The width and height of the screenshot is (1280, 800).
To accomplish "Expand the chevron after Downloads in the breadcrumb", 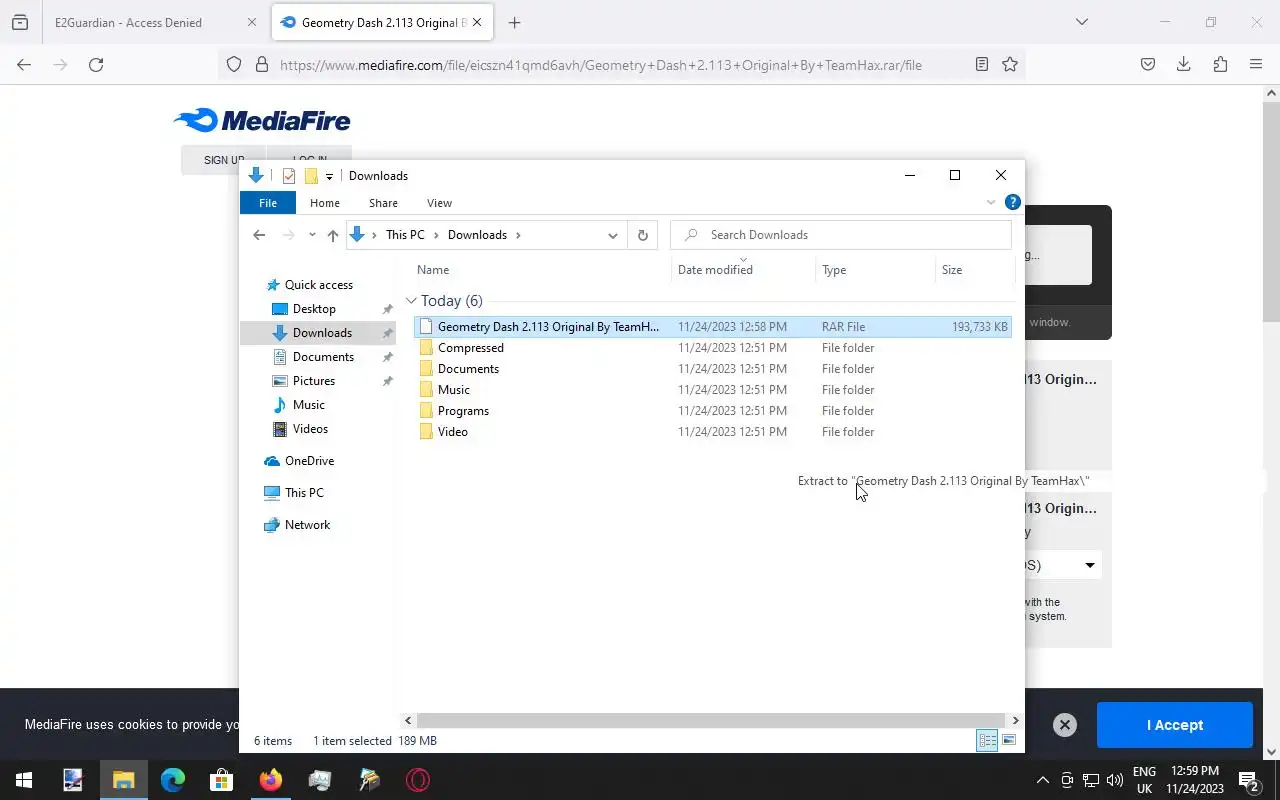I will click(518, 235).
